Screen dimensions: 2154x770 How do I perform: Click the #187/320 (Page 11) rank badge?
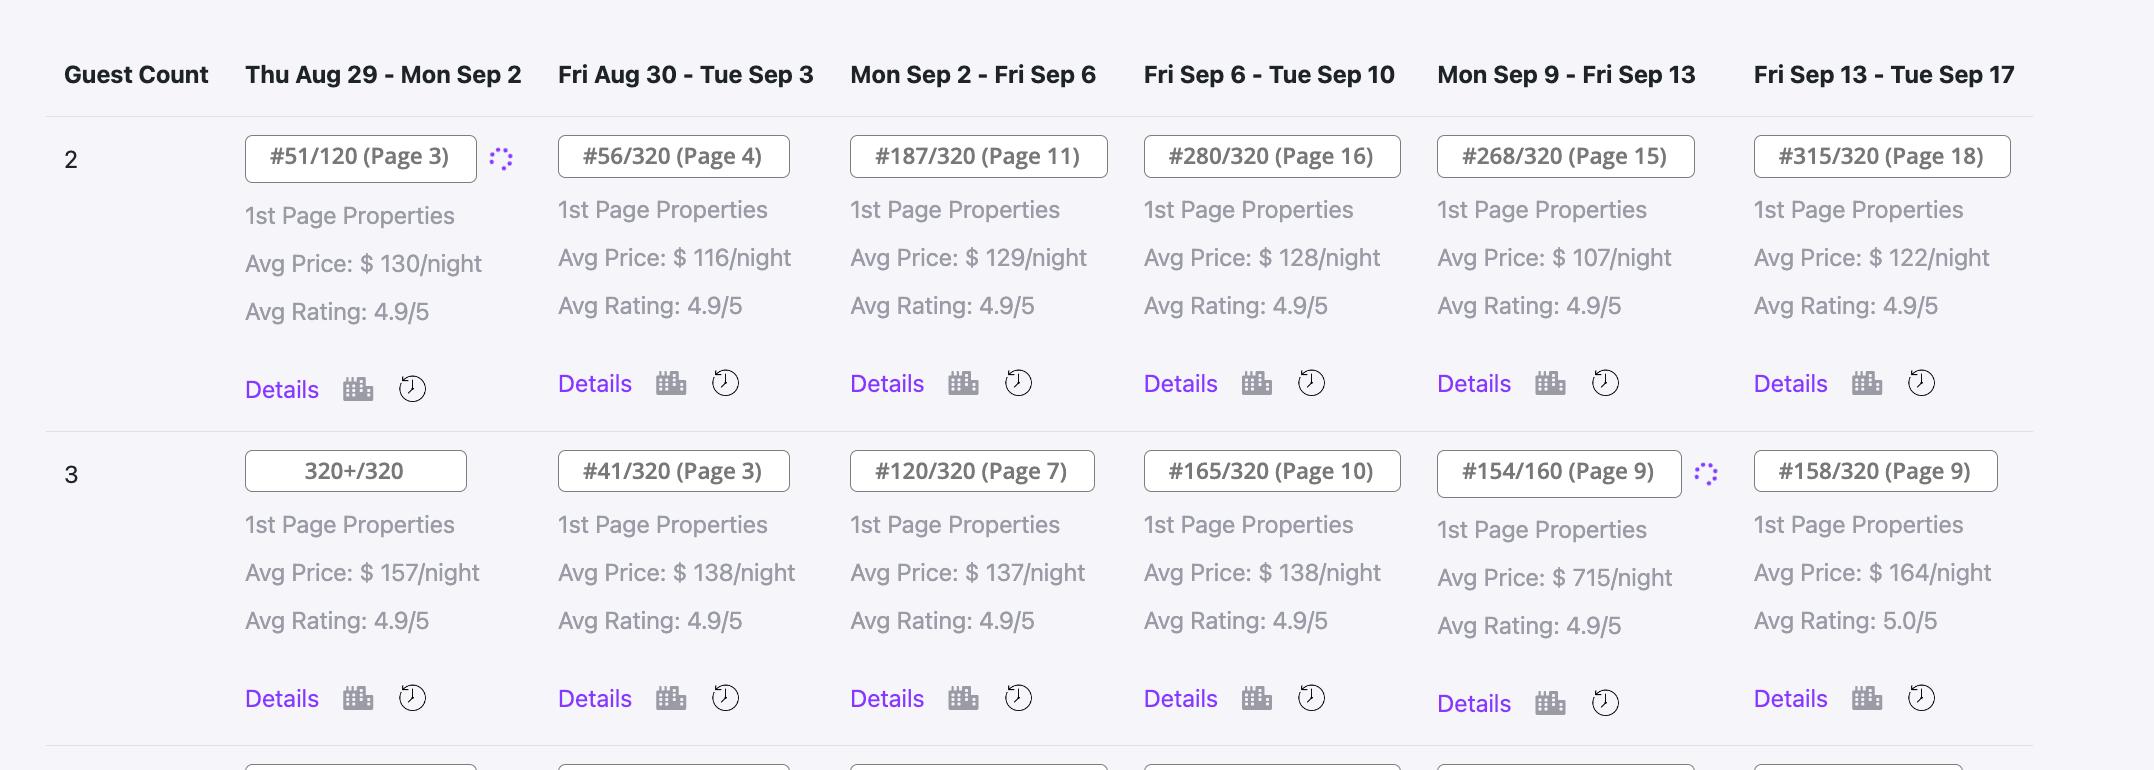coord(978,157)
